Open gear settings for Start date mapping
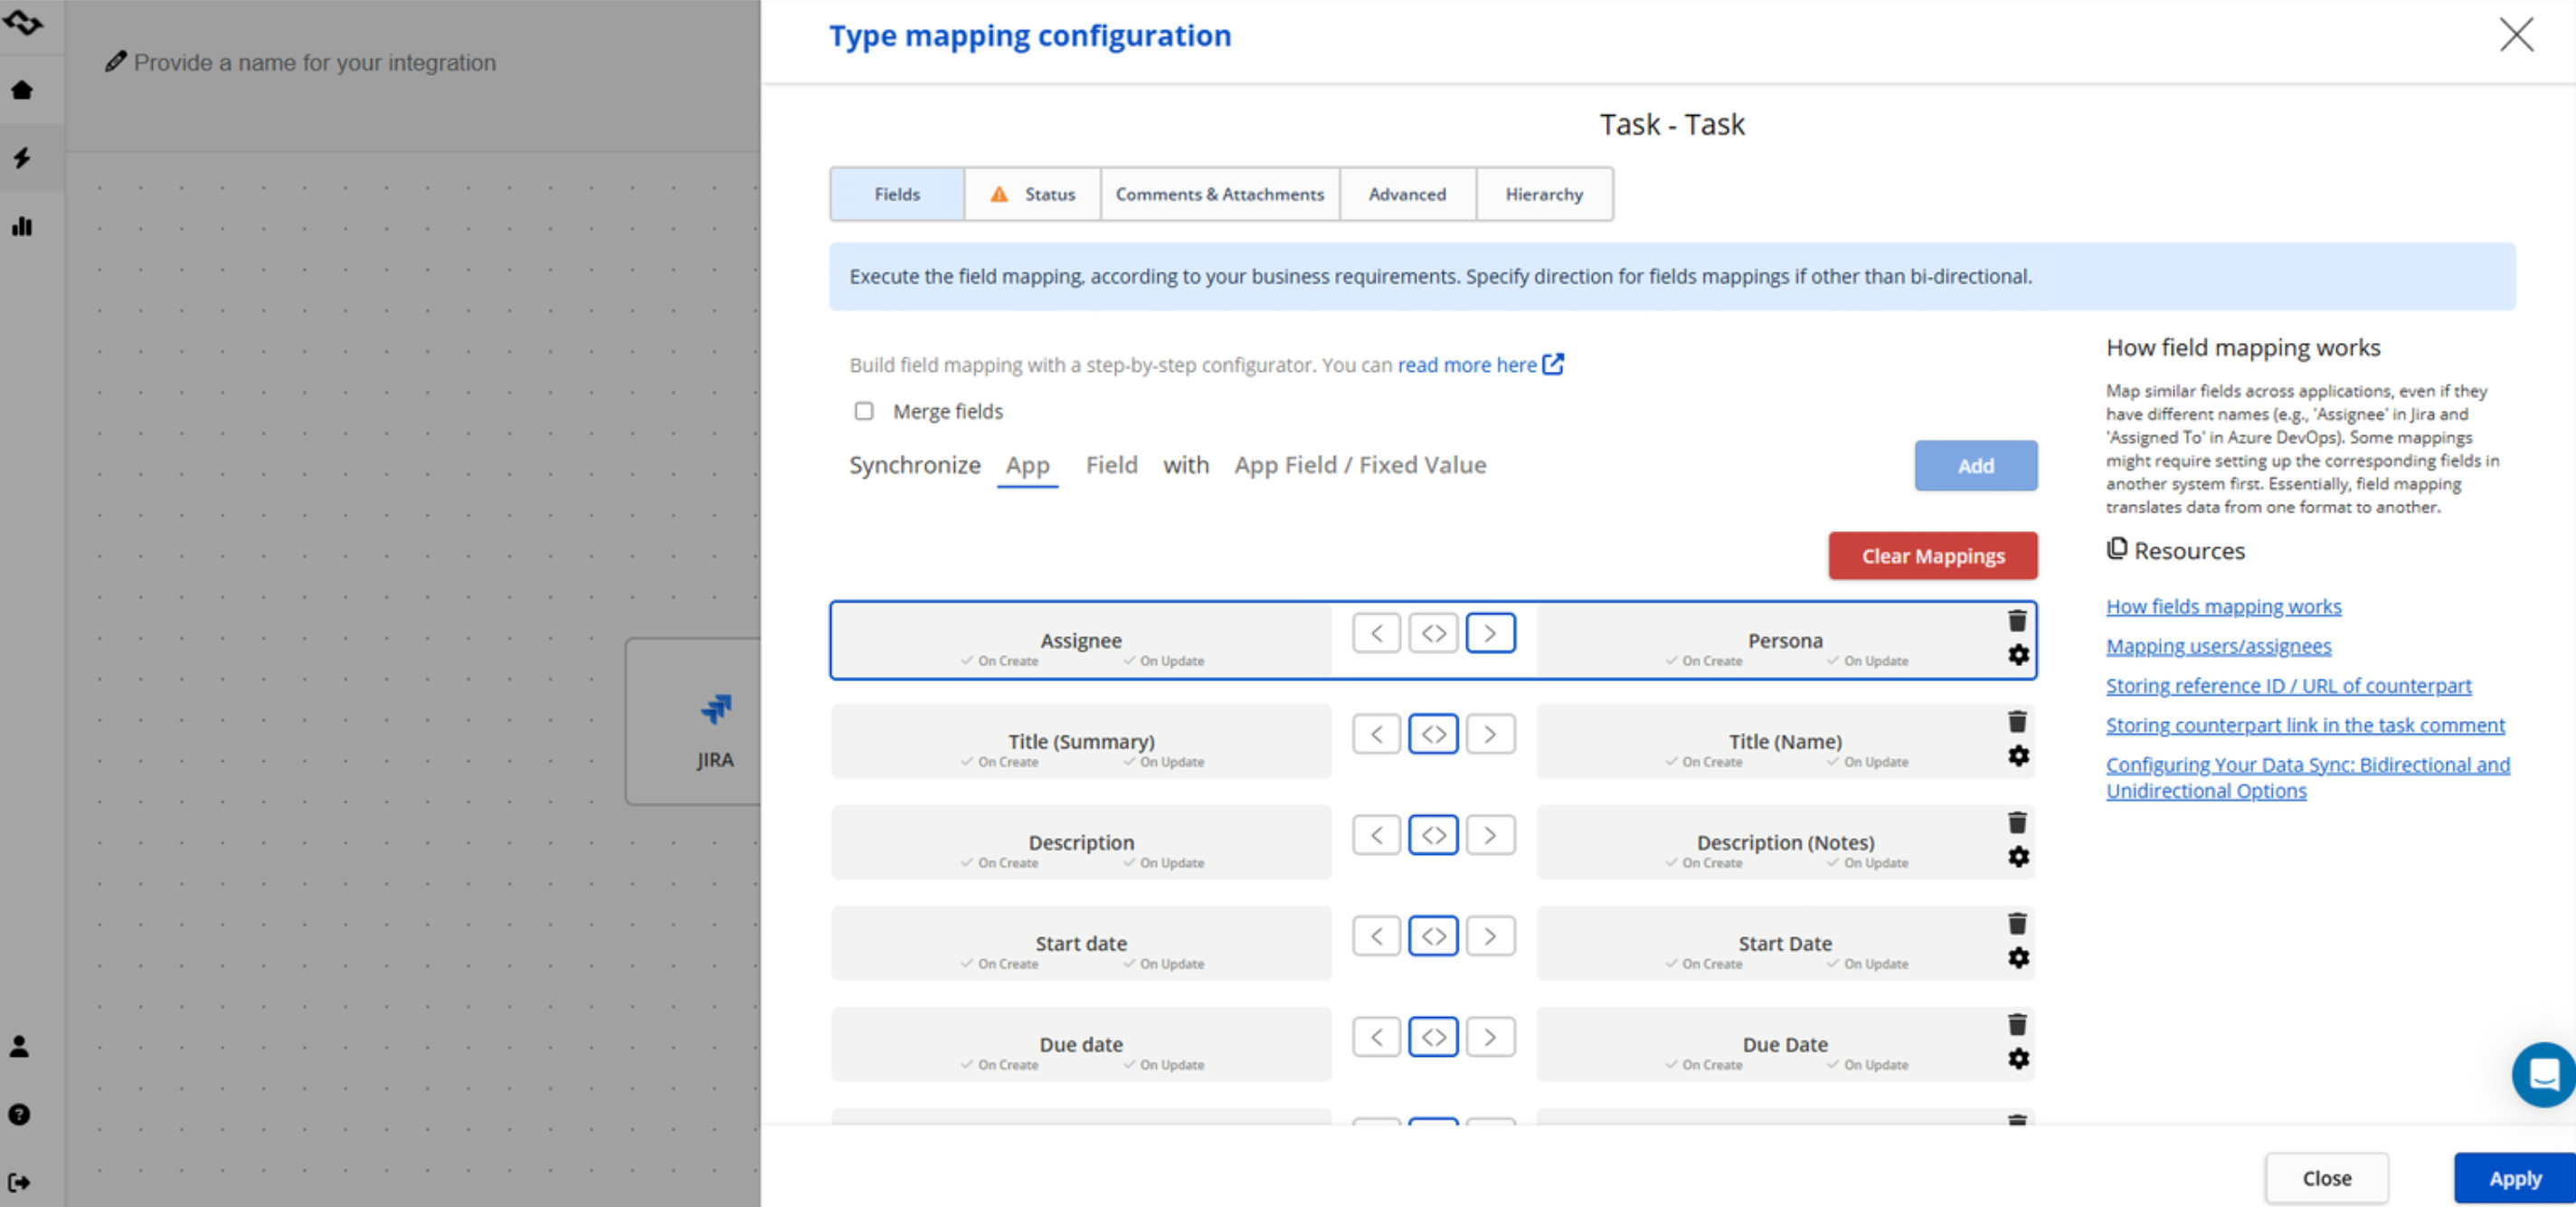The image size is (2576, 1207). (2018, 958)
